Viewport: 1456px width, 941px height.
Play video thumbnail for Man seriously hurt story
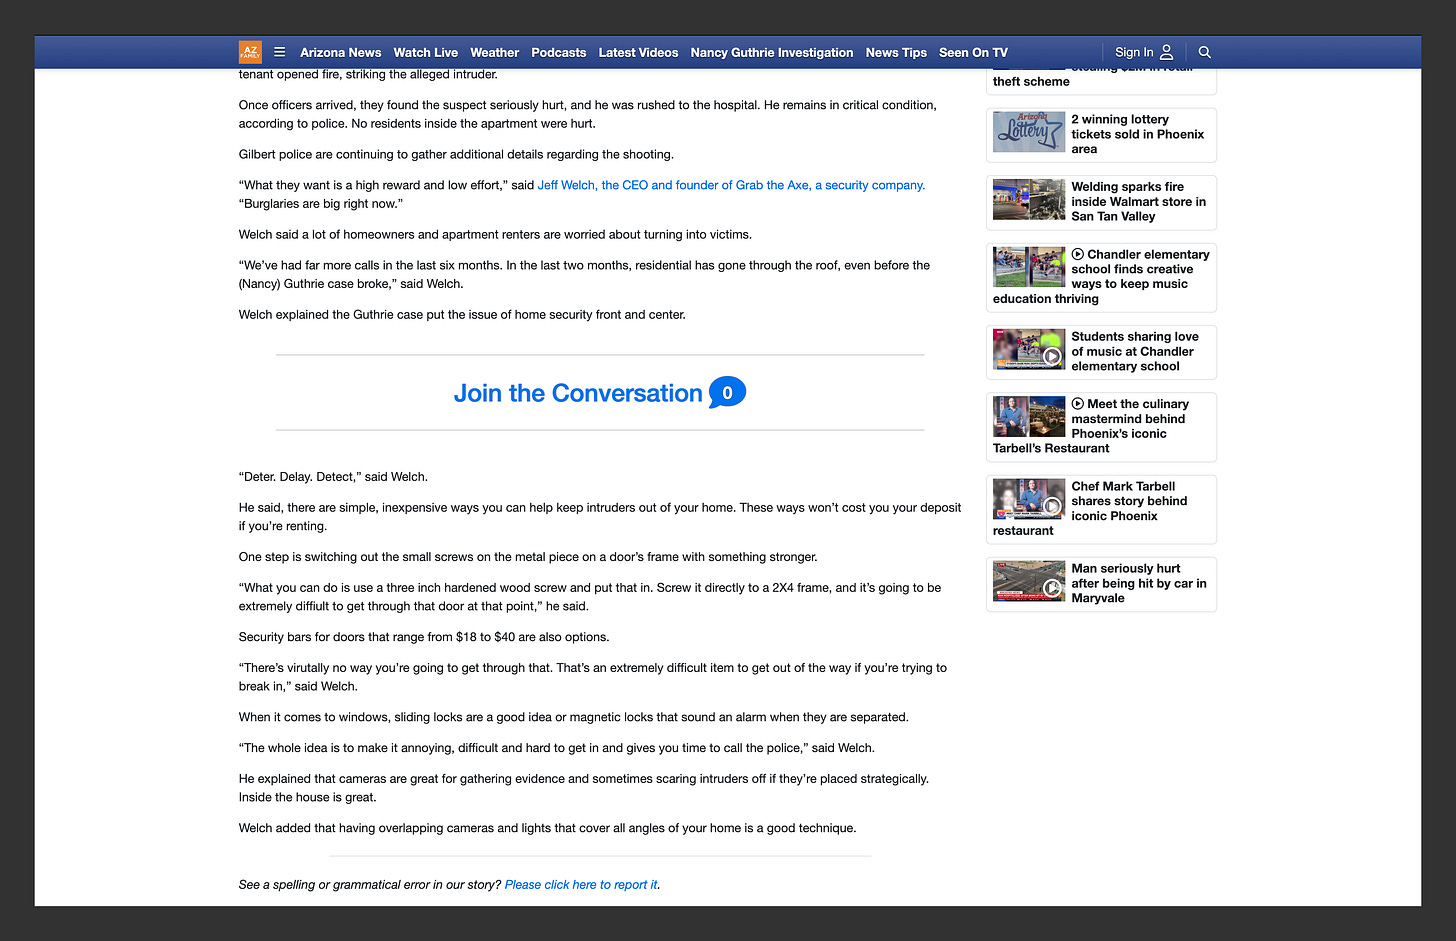1029,582
